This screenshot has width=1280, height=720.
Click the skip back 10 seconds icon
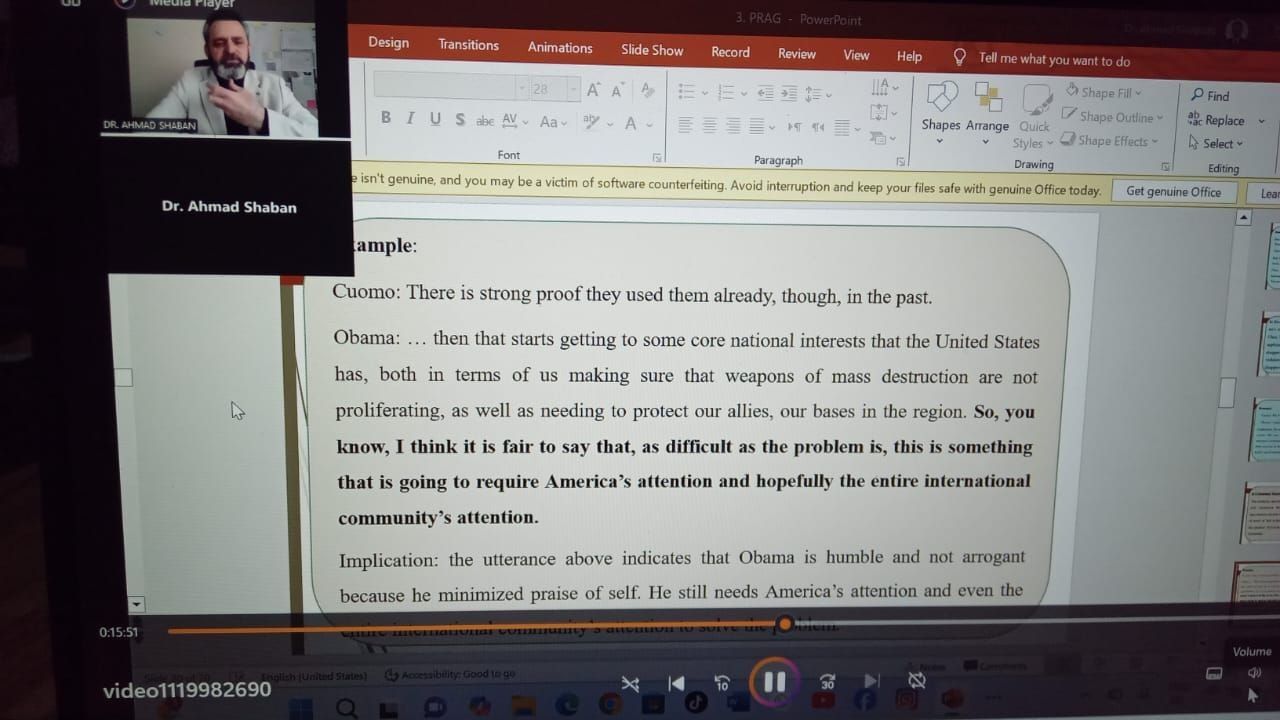722,683
